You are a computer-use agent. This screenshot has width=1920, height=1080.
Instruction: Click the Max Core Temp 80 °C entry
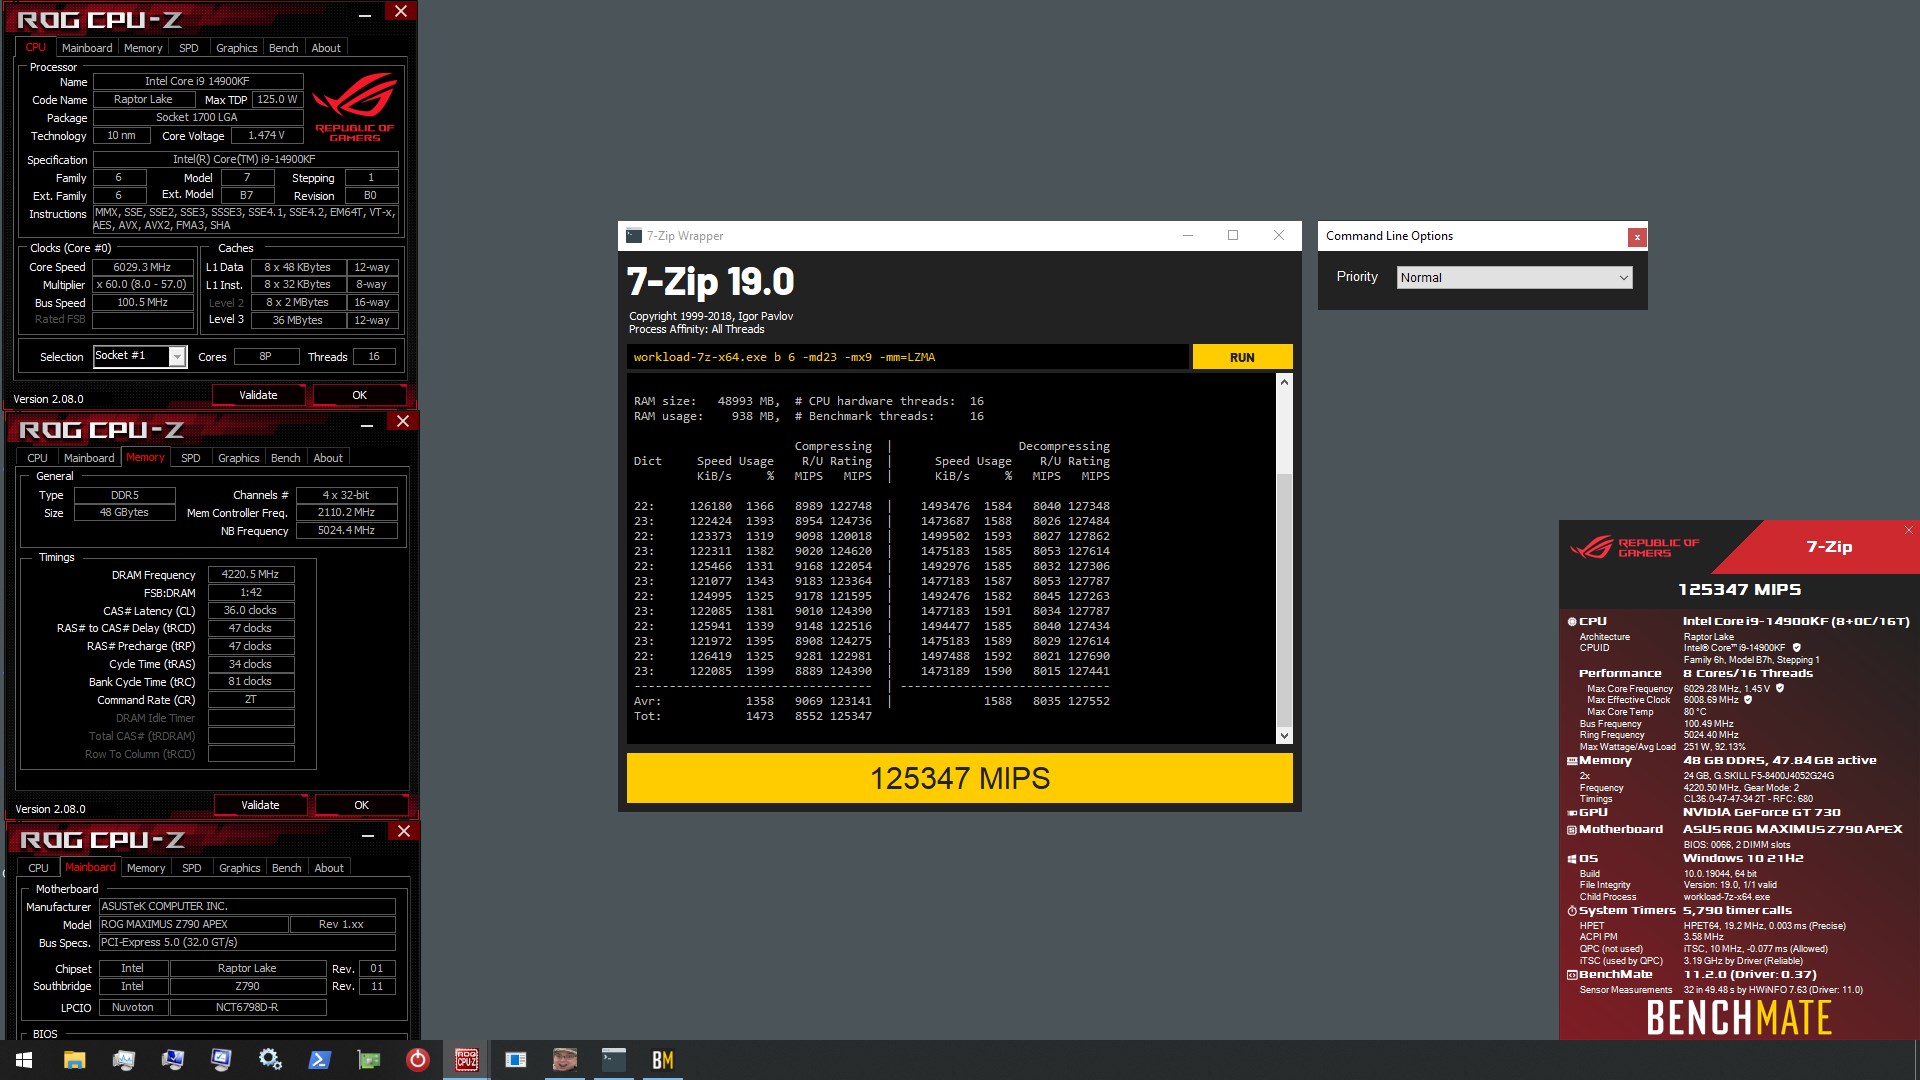(x=1644, y=712)
